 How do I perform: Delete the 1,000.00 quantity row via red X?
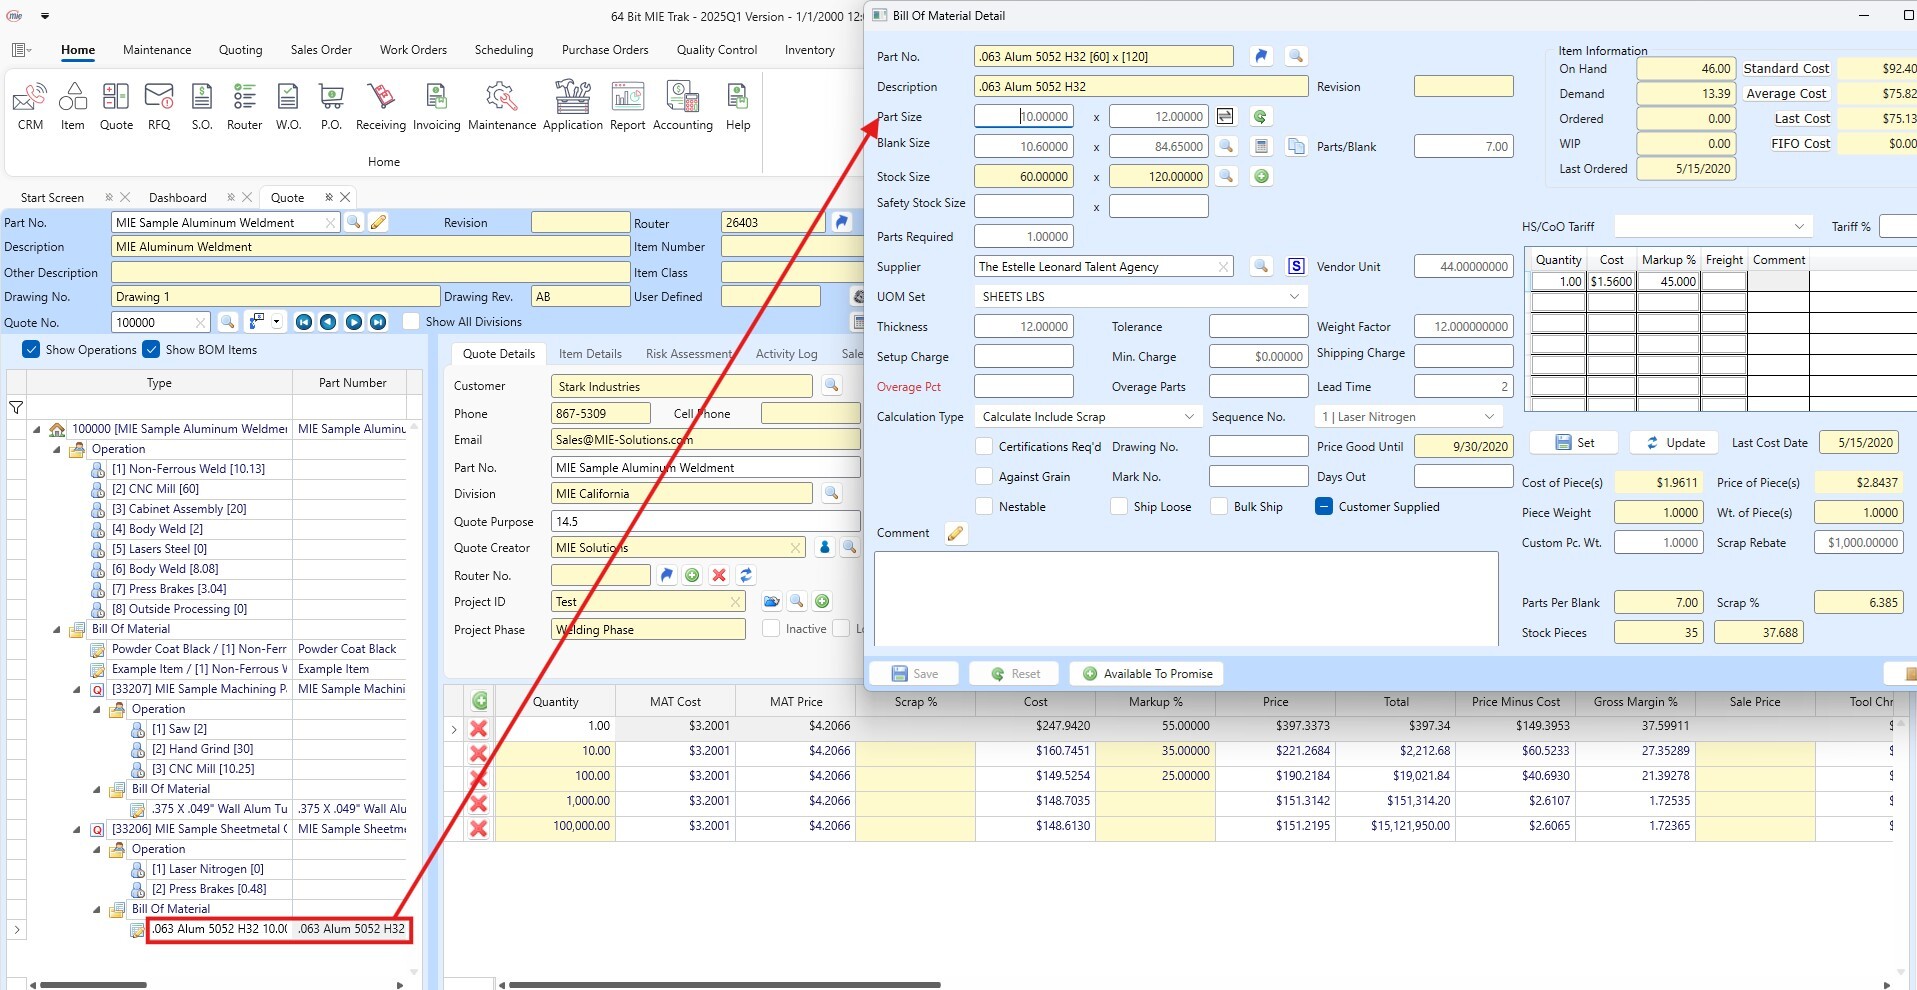479,801
